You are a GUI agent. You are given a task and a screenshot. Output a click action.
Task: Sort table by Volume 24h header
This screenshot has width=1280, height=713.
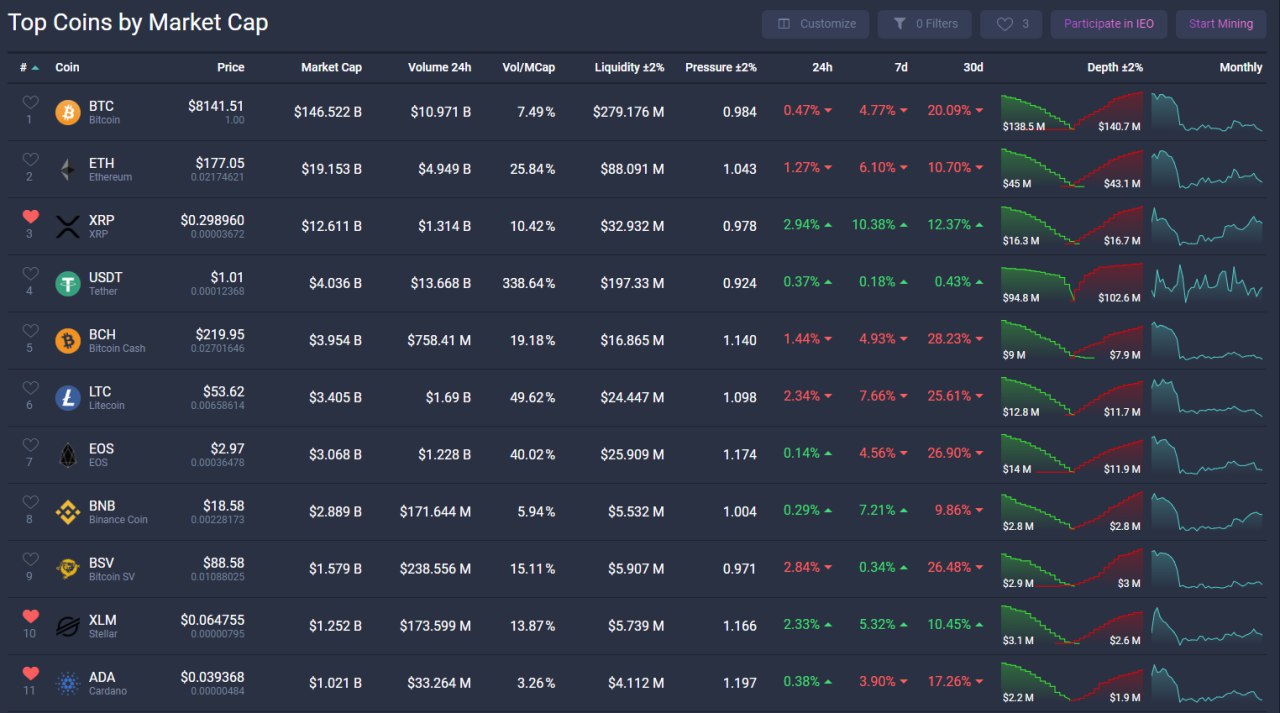point(439,67)
